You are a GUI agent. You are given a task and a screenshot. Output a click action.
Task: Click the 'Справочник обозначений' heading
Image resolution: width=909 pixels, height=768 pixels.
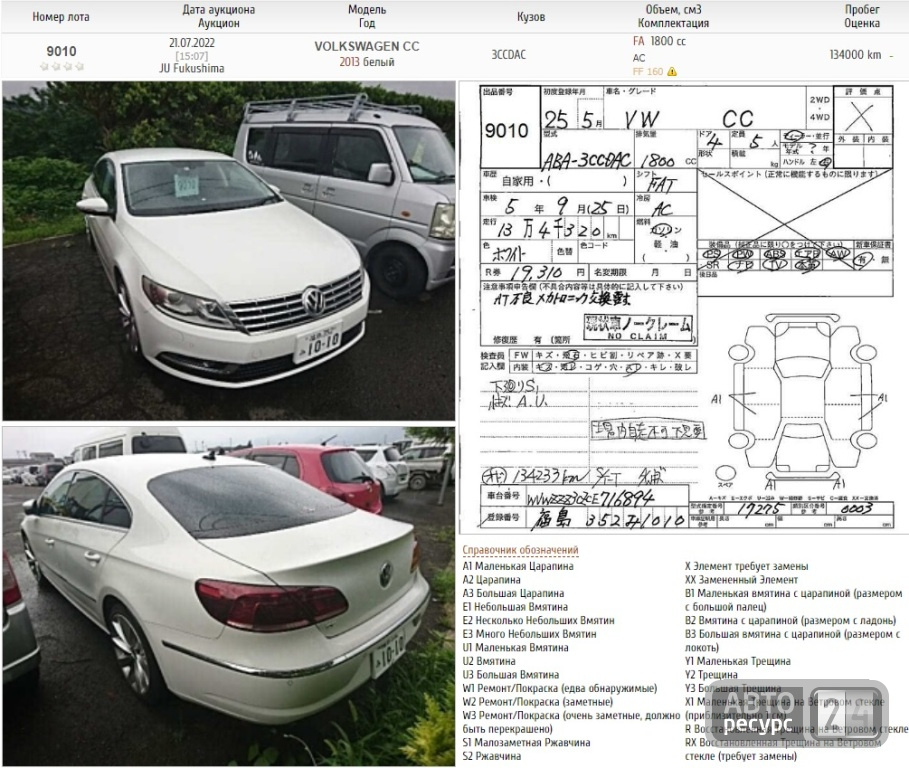point(520,549)
